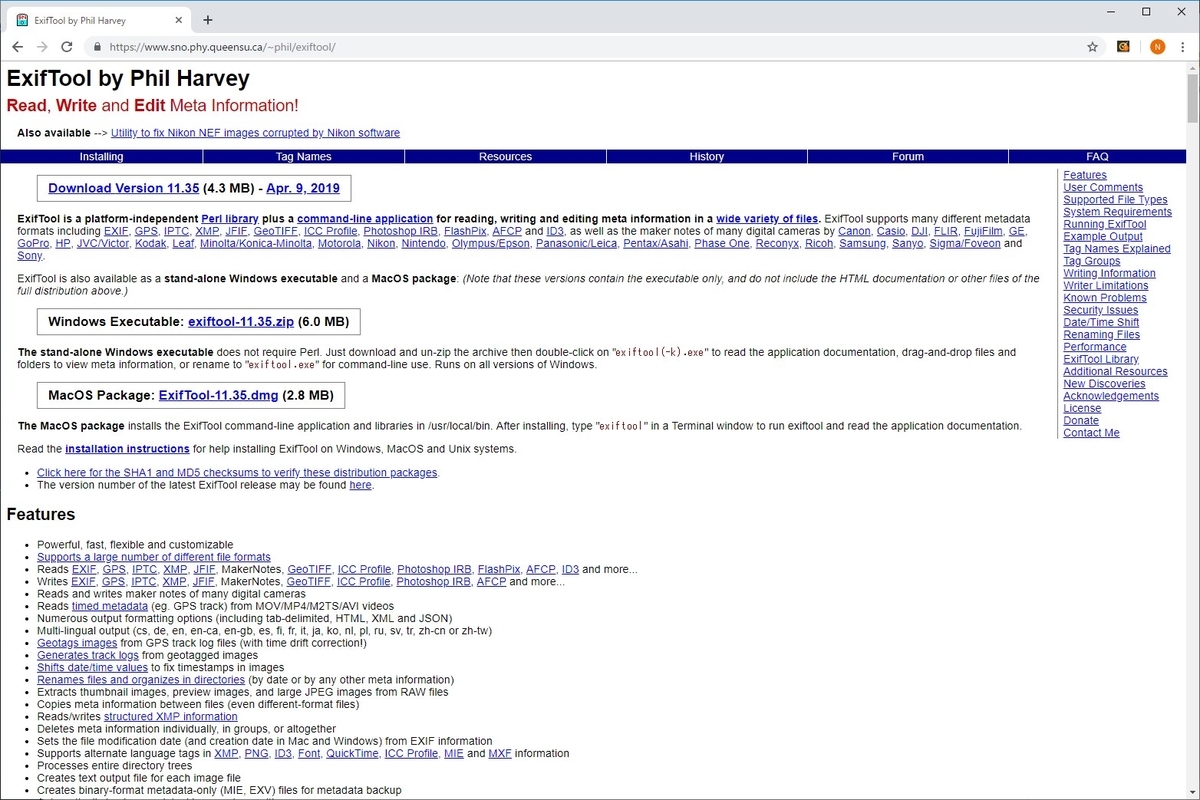Screen dimensions: 1200x800
Task: Open the Installing navigation tab
Action: (102, 157)
